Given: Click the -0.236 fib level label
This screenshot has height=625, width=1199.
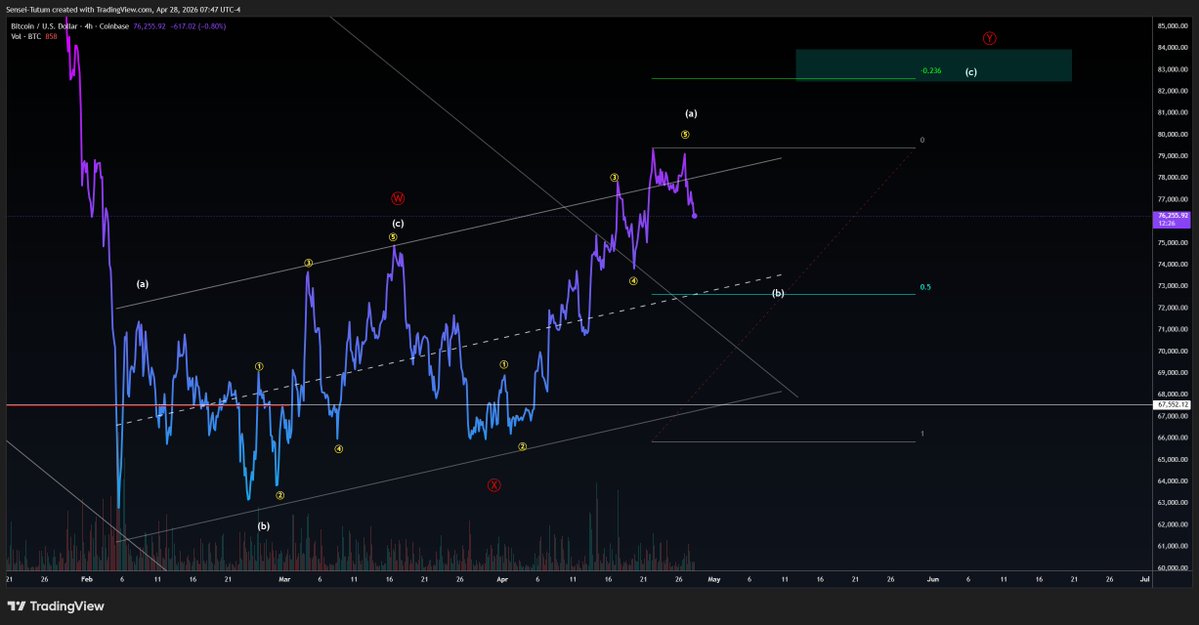Looking at the screenshot, I should click(x=931, y=70).
